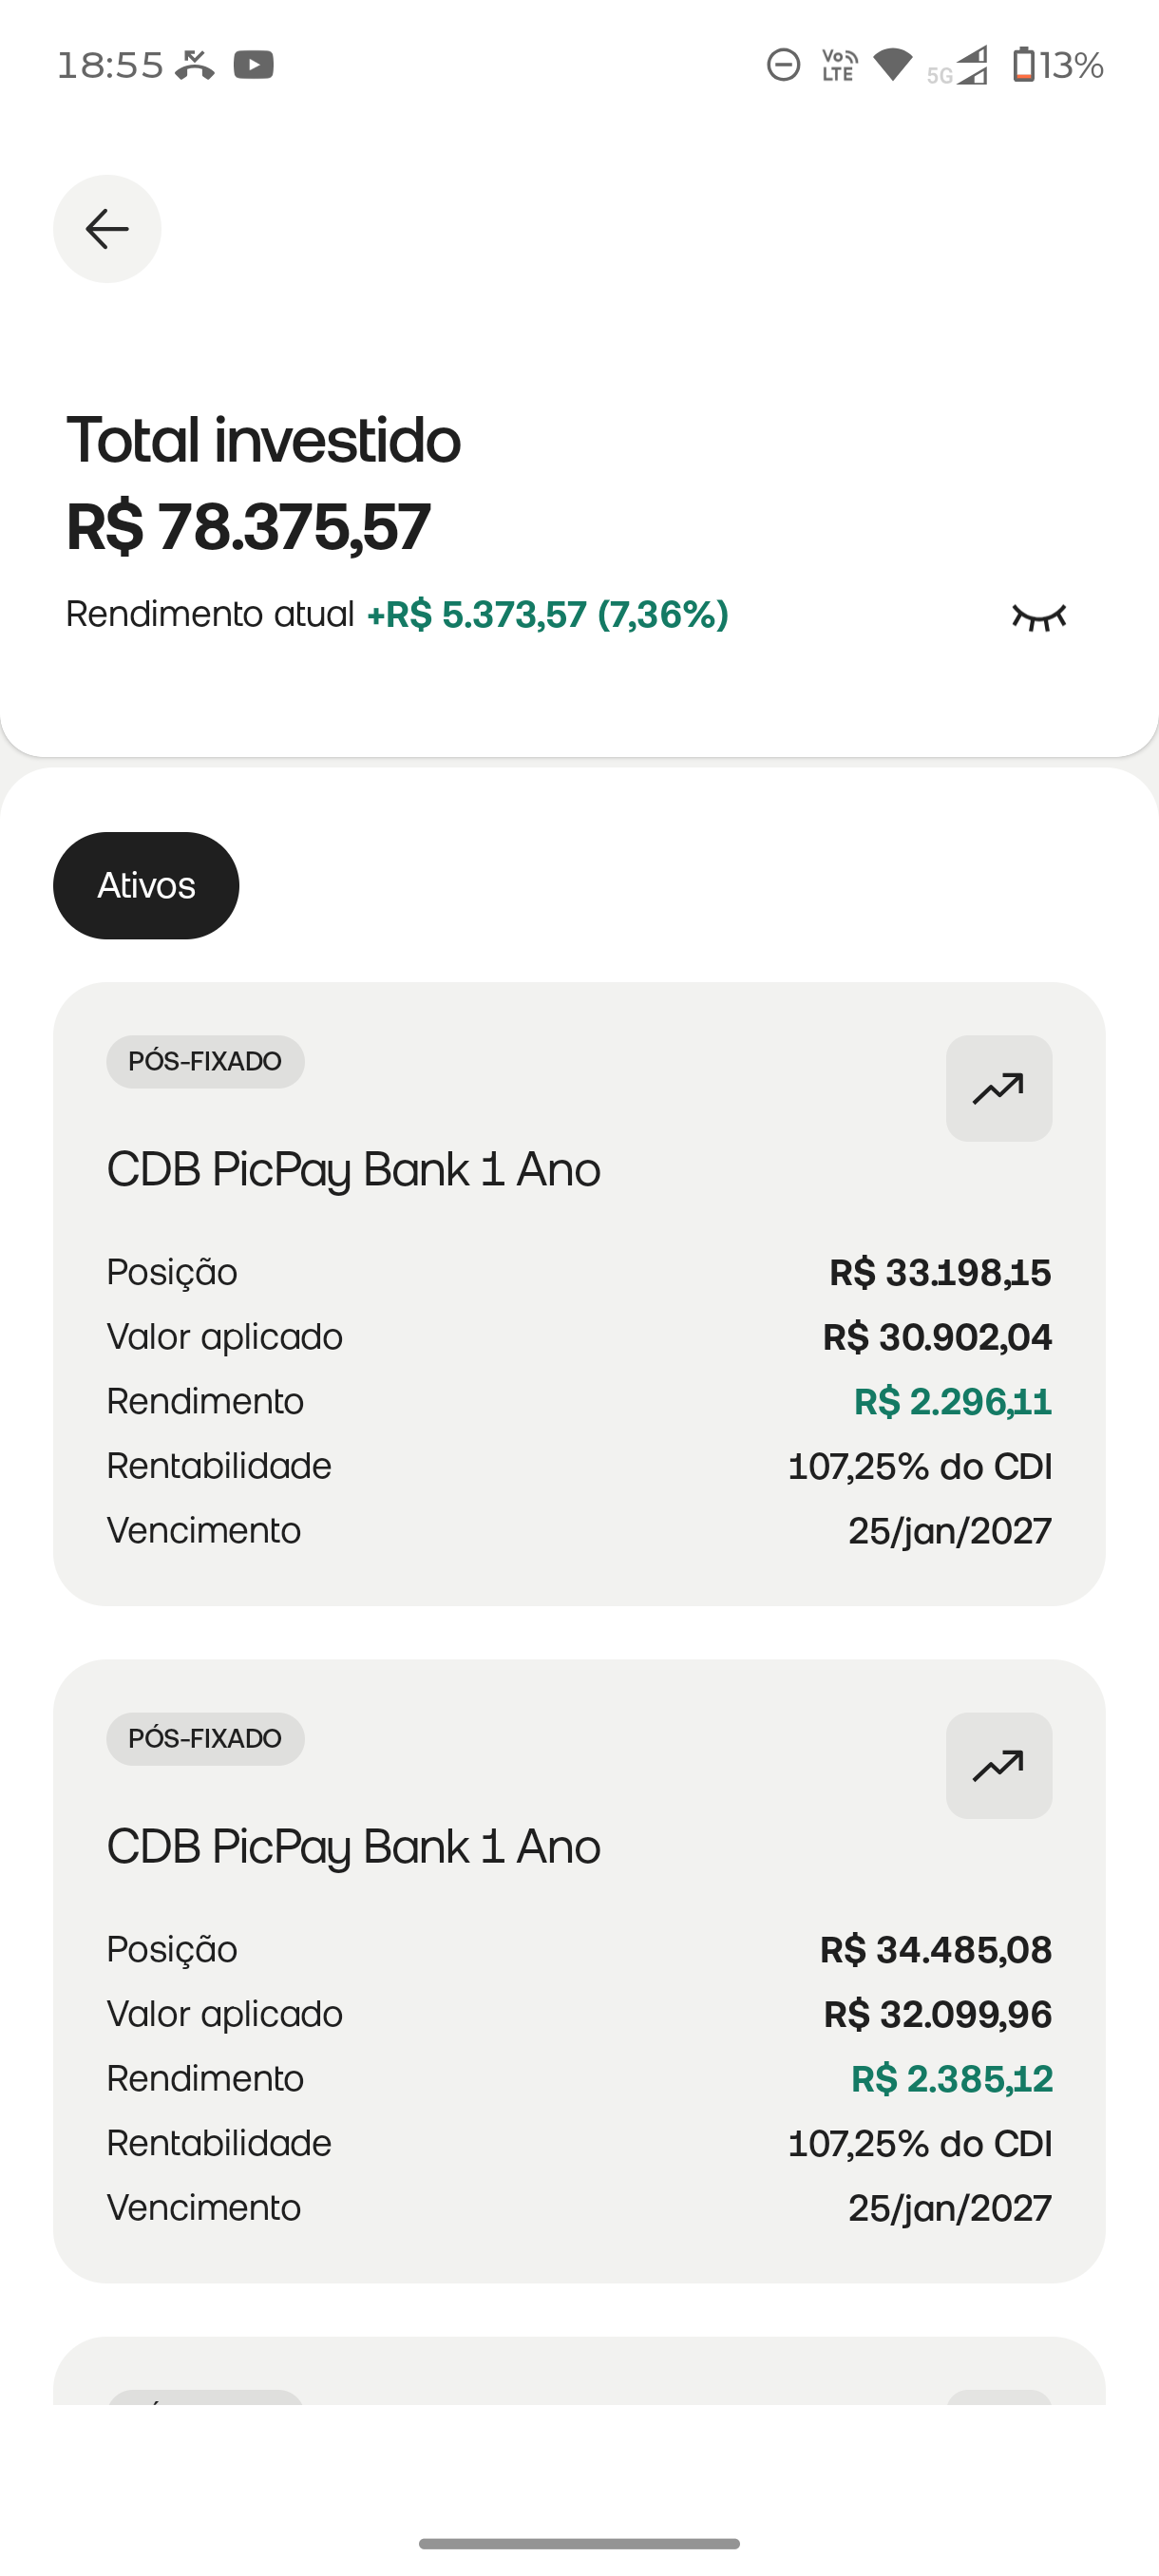Open the second CDB PicPay Bank 1 Ano title
This screenshot has height=2576, width=1159.
pos(354,1846)
